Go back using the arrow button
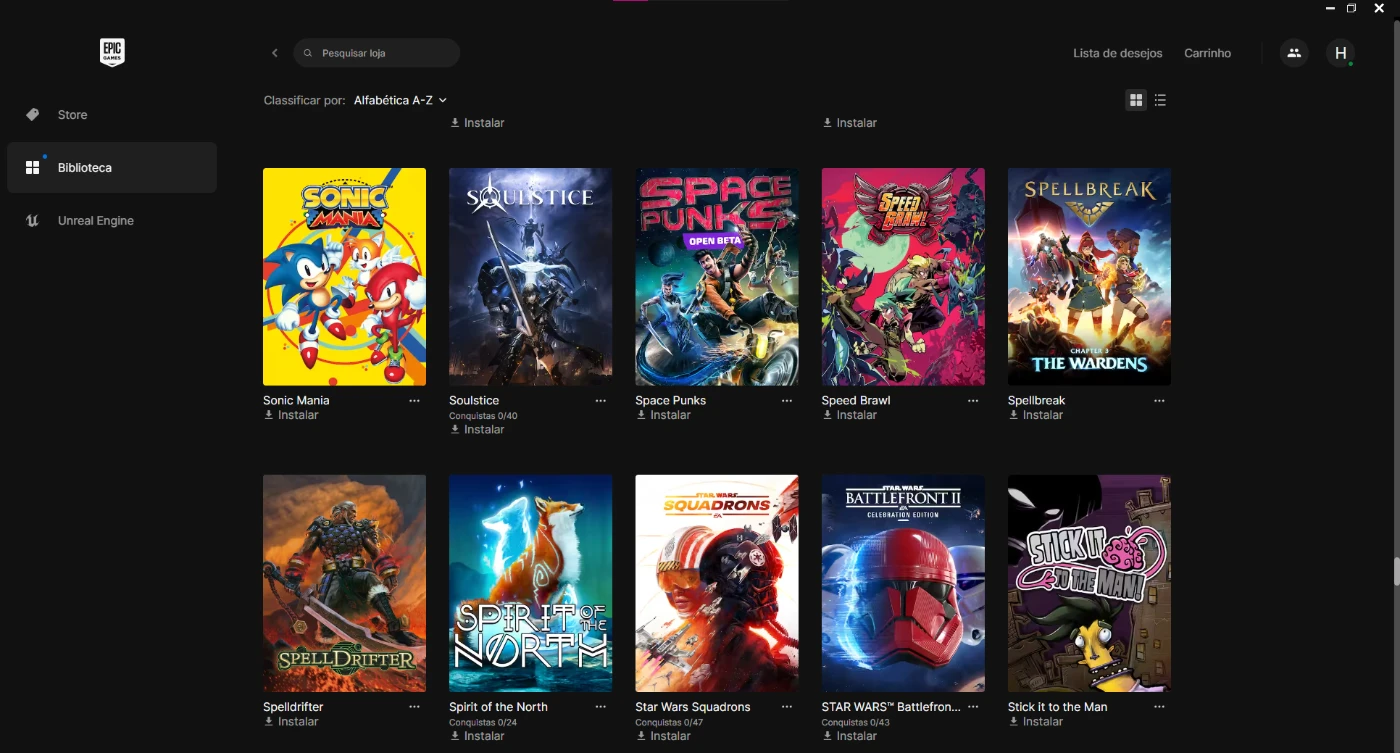 click(275, 53)
